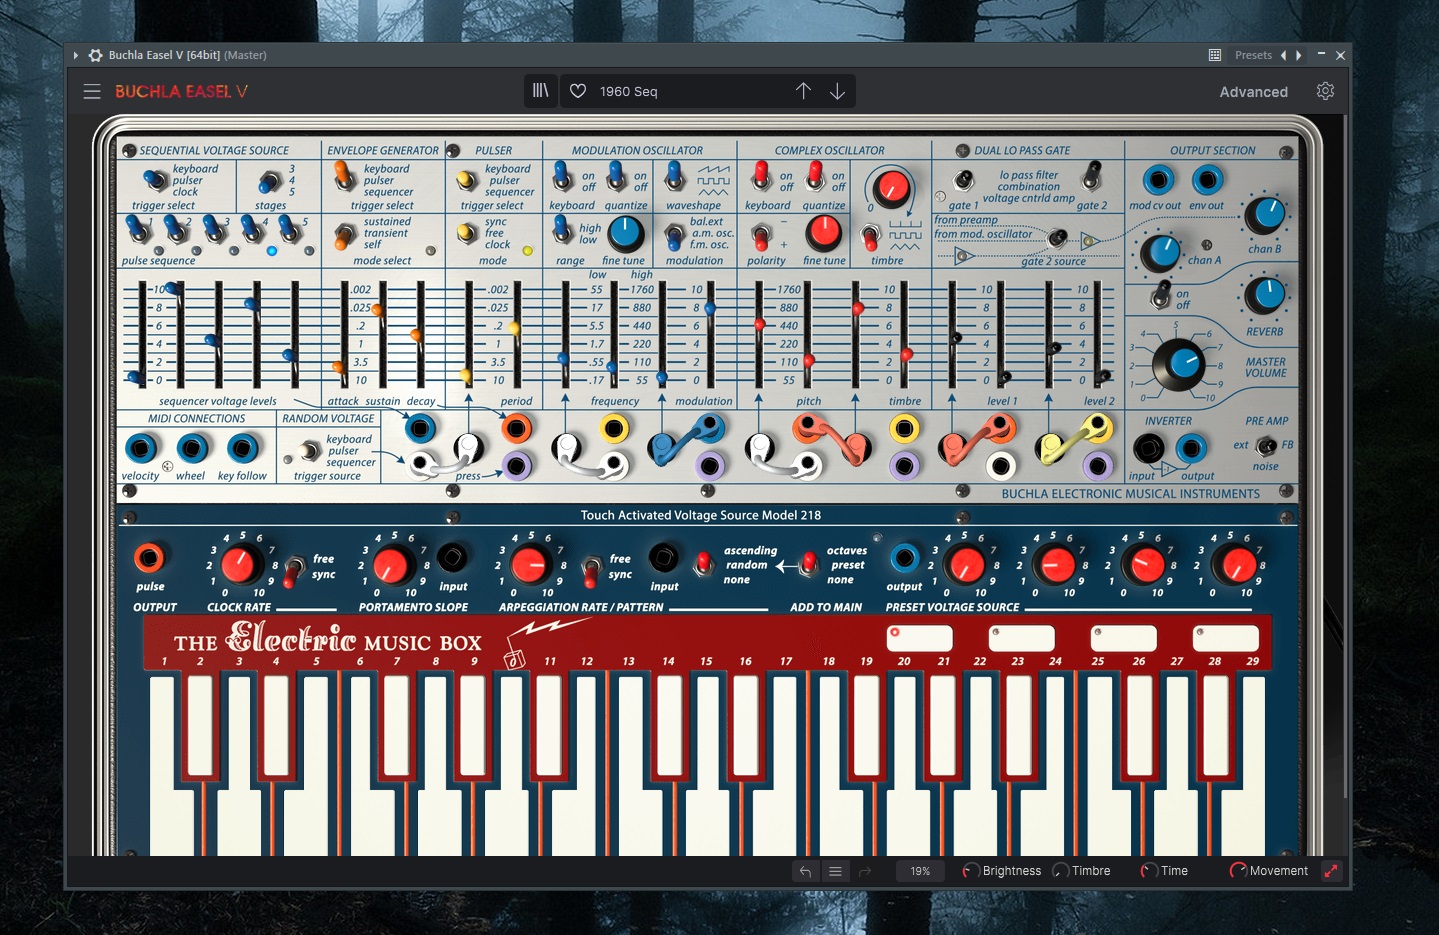Click the undo arrow in bottom bar

[x=805, y=871]
